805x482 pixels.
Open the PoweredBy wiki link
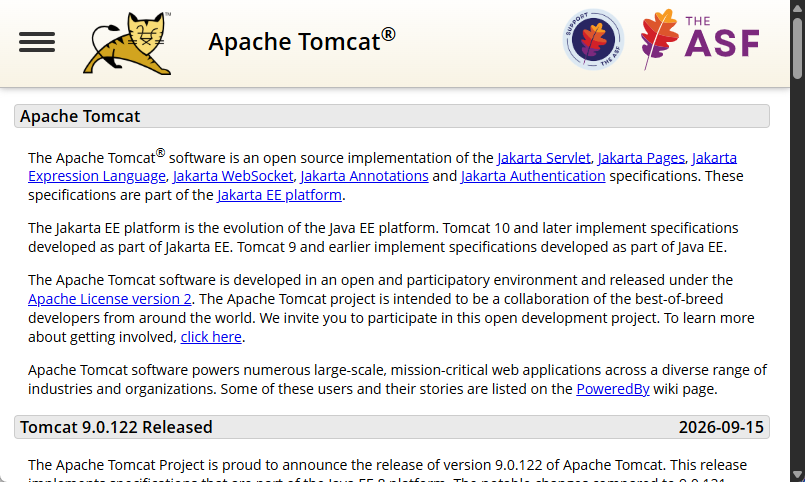pos(613,389)
